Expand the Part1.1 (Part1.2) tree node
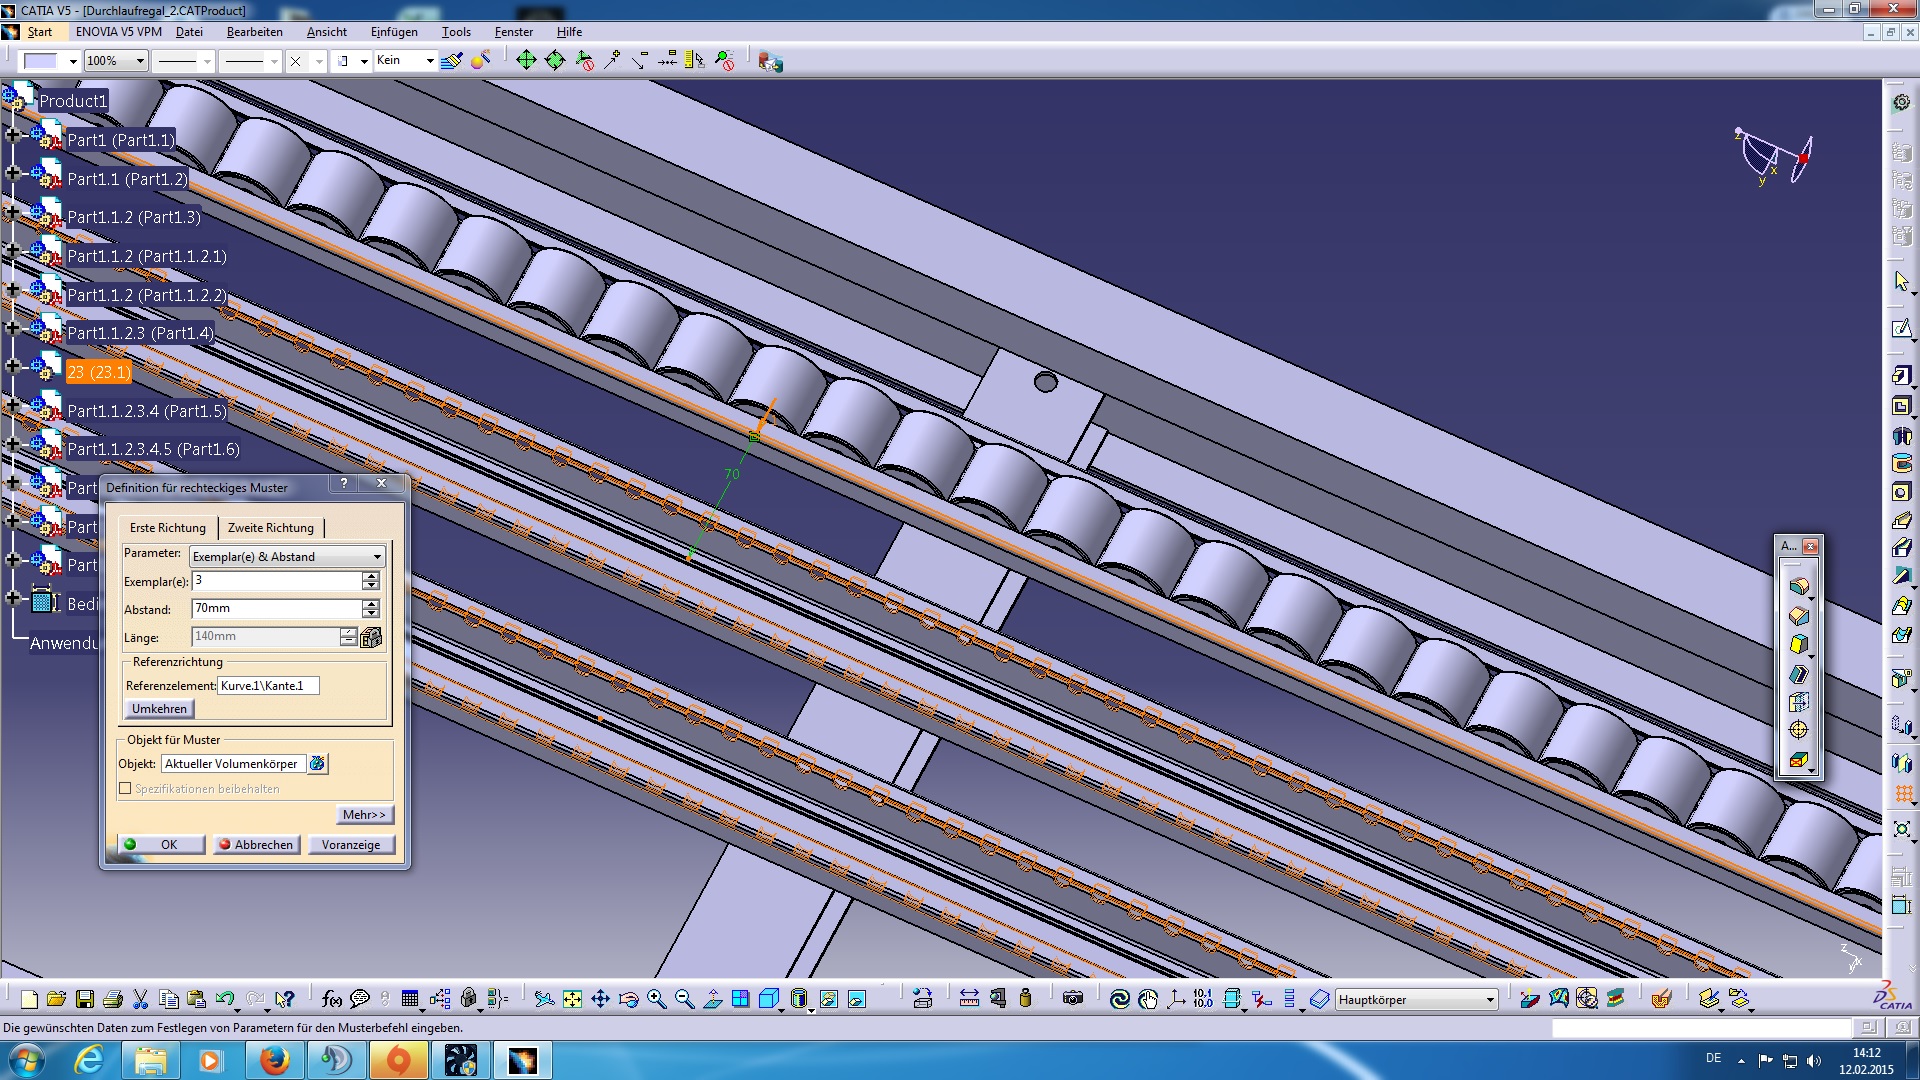The height and width of the screenshot is (1080, 1920). 13,173
